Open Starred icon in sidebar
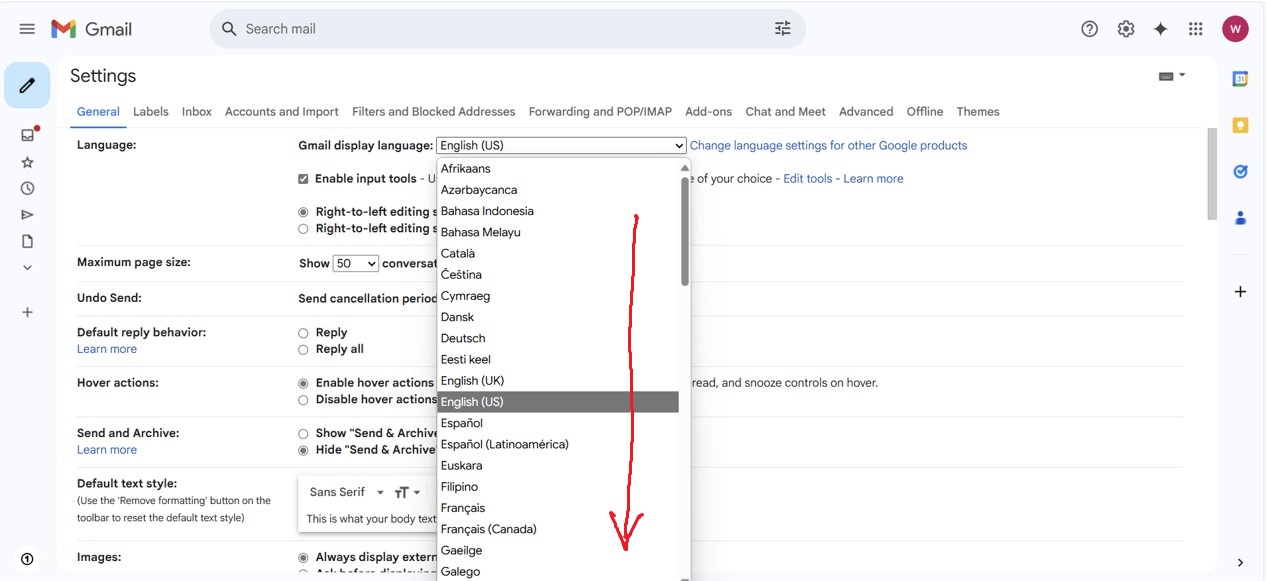 pyautogui.click(x=28, y=162)
